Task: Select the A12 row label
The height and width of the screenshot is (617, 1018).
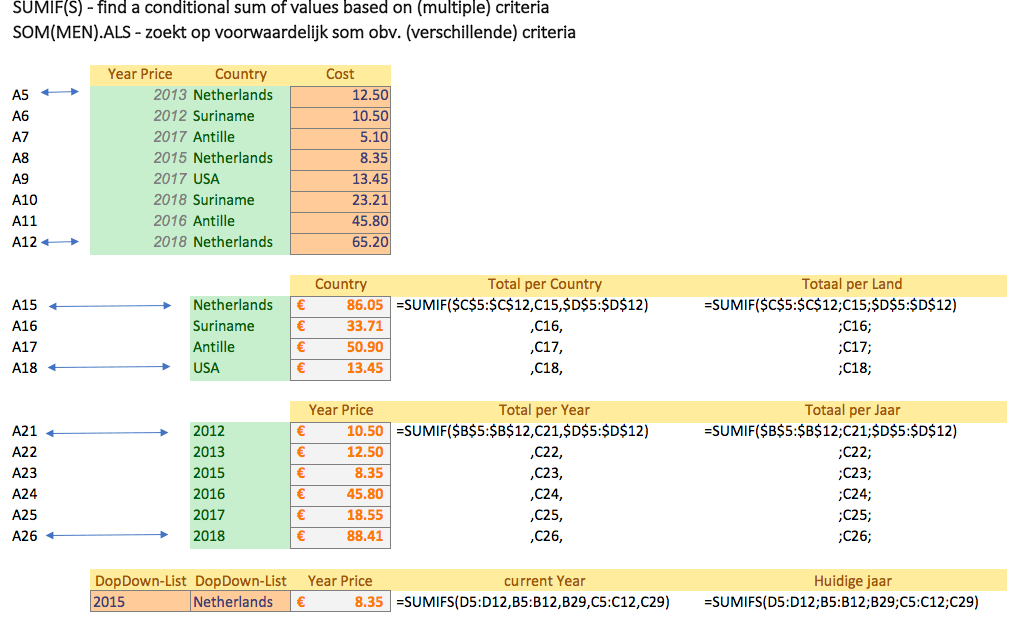Action: pos(24,242)
